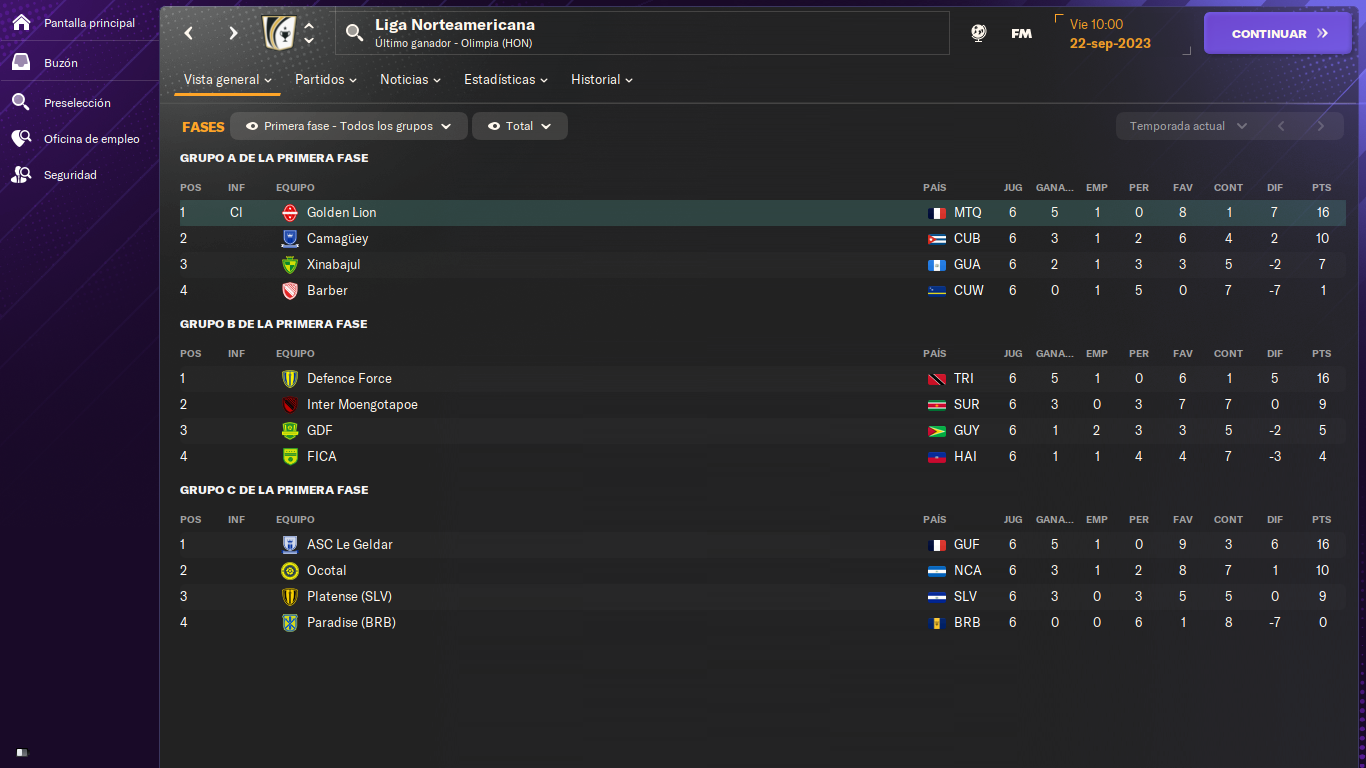
Task: Open Preselección magnifier icon in sidebar
Action: (21, 102)
